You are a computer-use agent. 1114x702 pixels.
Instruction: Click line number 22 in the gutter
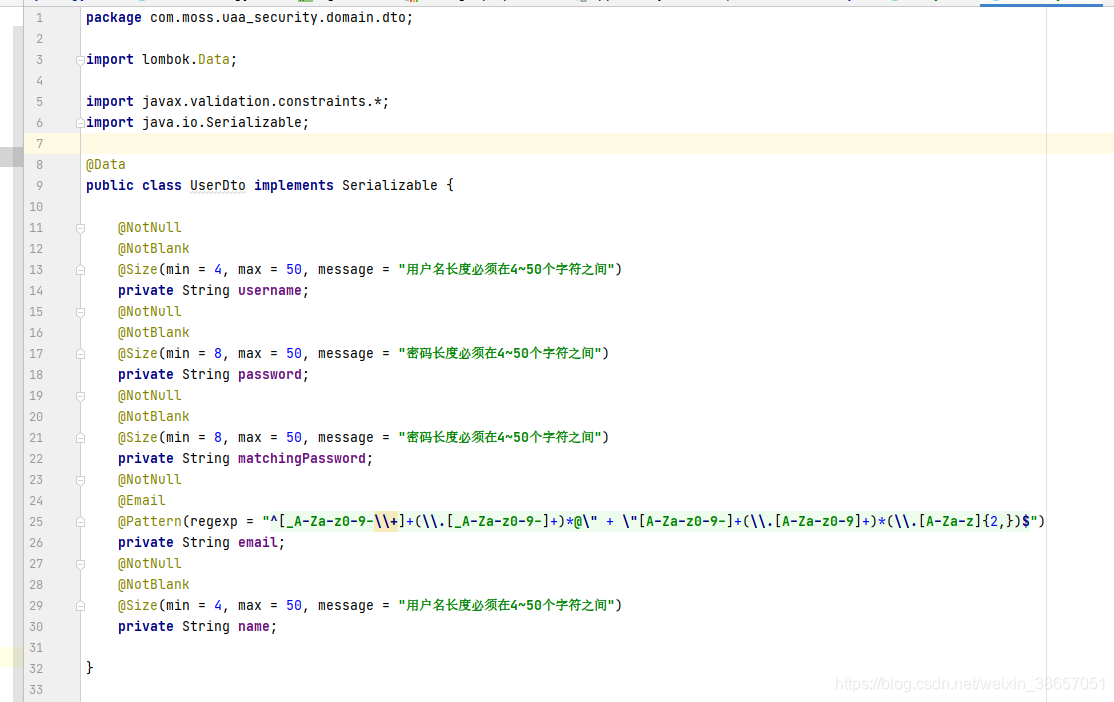coord(36,458)
